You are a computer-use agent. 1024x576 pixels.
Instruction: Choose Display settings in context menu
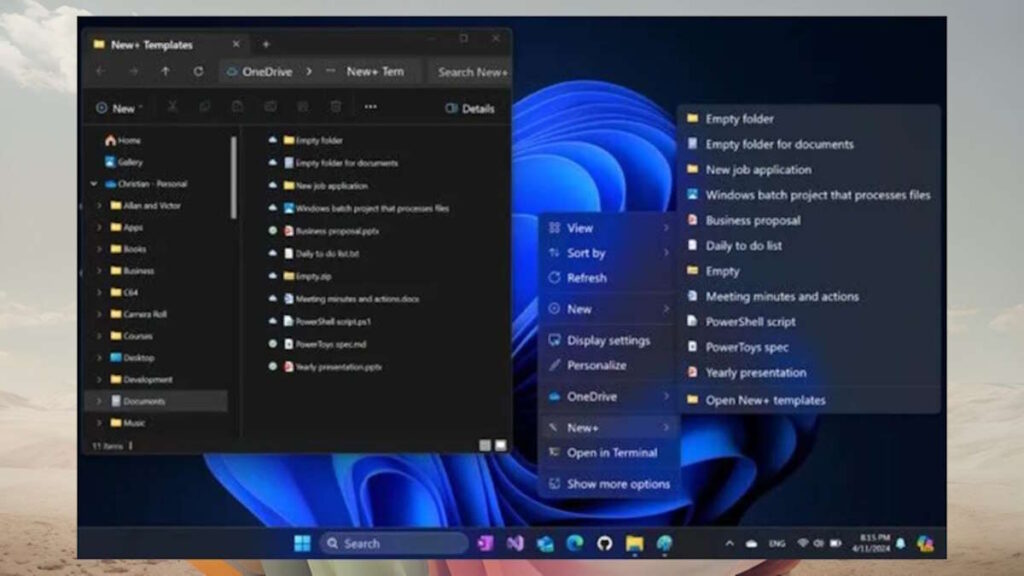(609, 340)
